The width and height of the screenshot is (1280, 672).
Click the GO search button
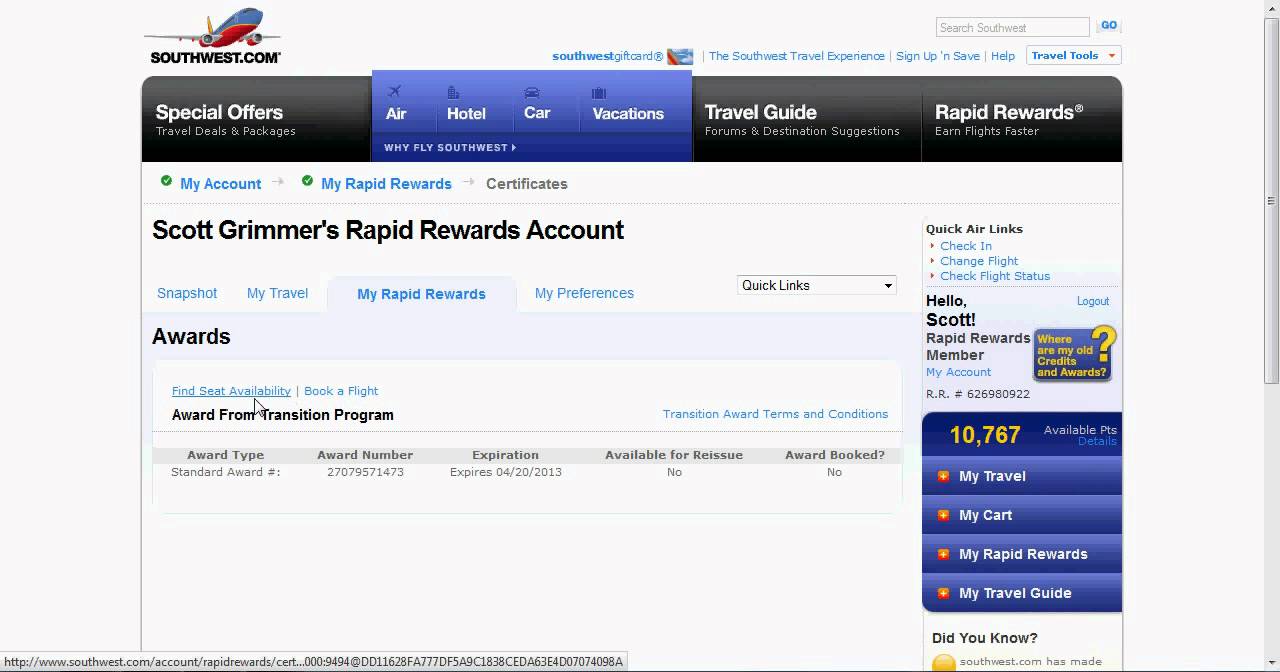coord(1108,26)
